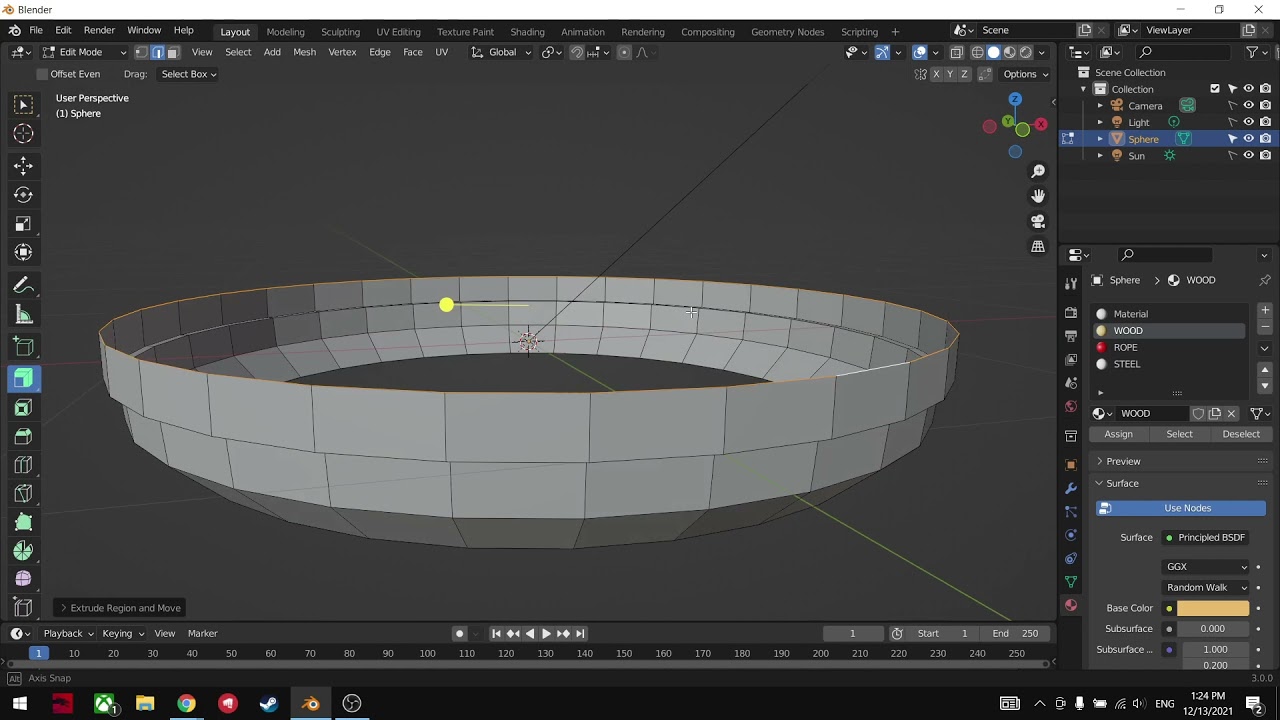Toggle the auto keying record button
Image resolution: width=1280 pixels, height=720 pixels.
(459, 633)
